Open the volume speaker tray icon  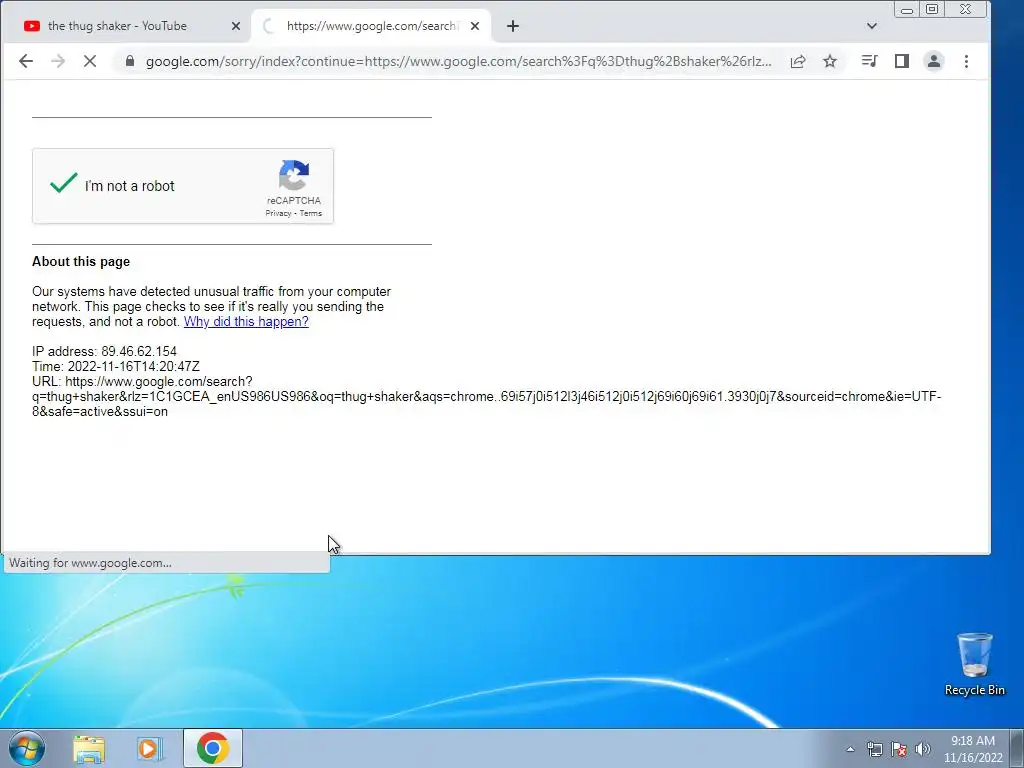pos(923,749)
